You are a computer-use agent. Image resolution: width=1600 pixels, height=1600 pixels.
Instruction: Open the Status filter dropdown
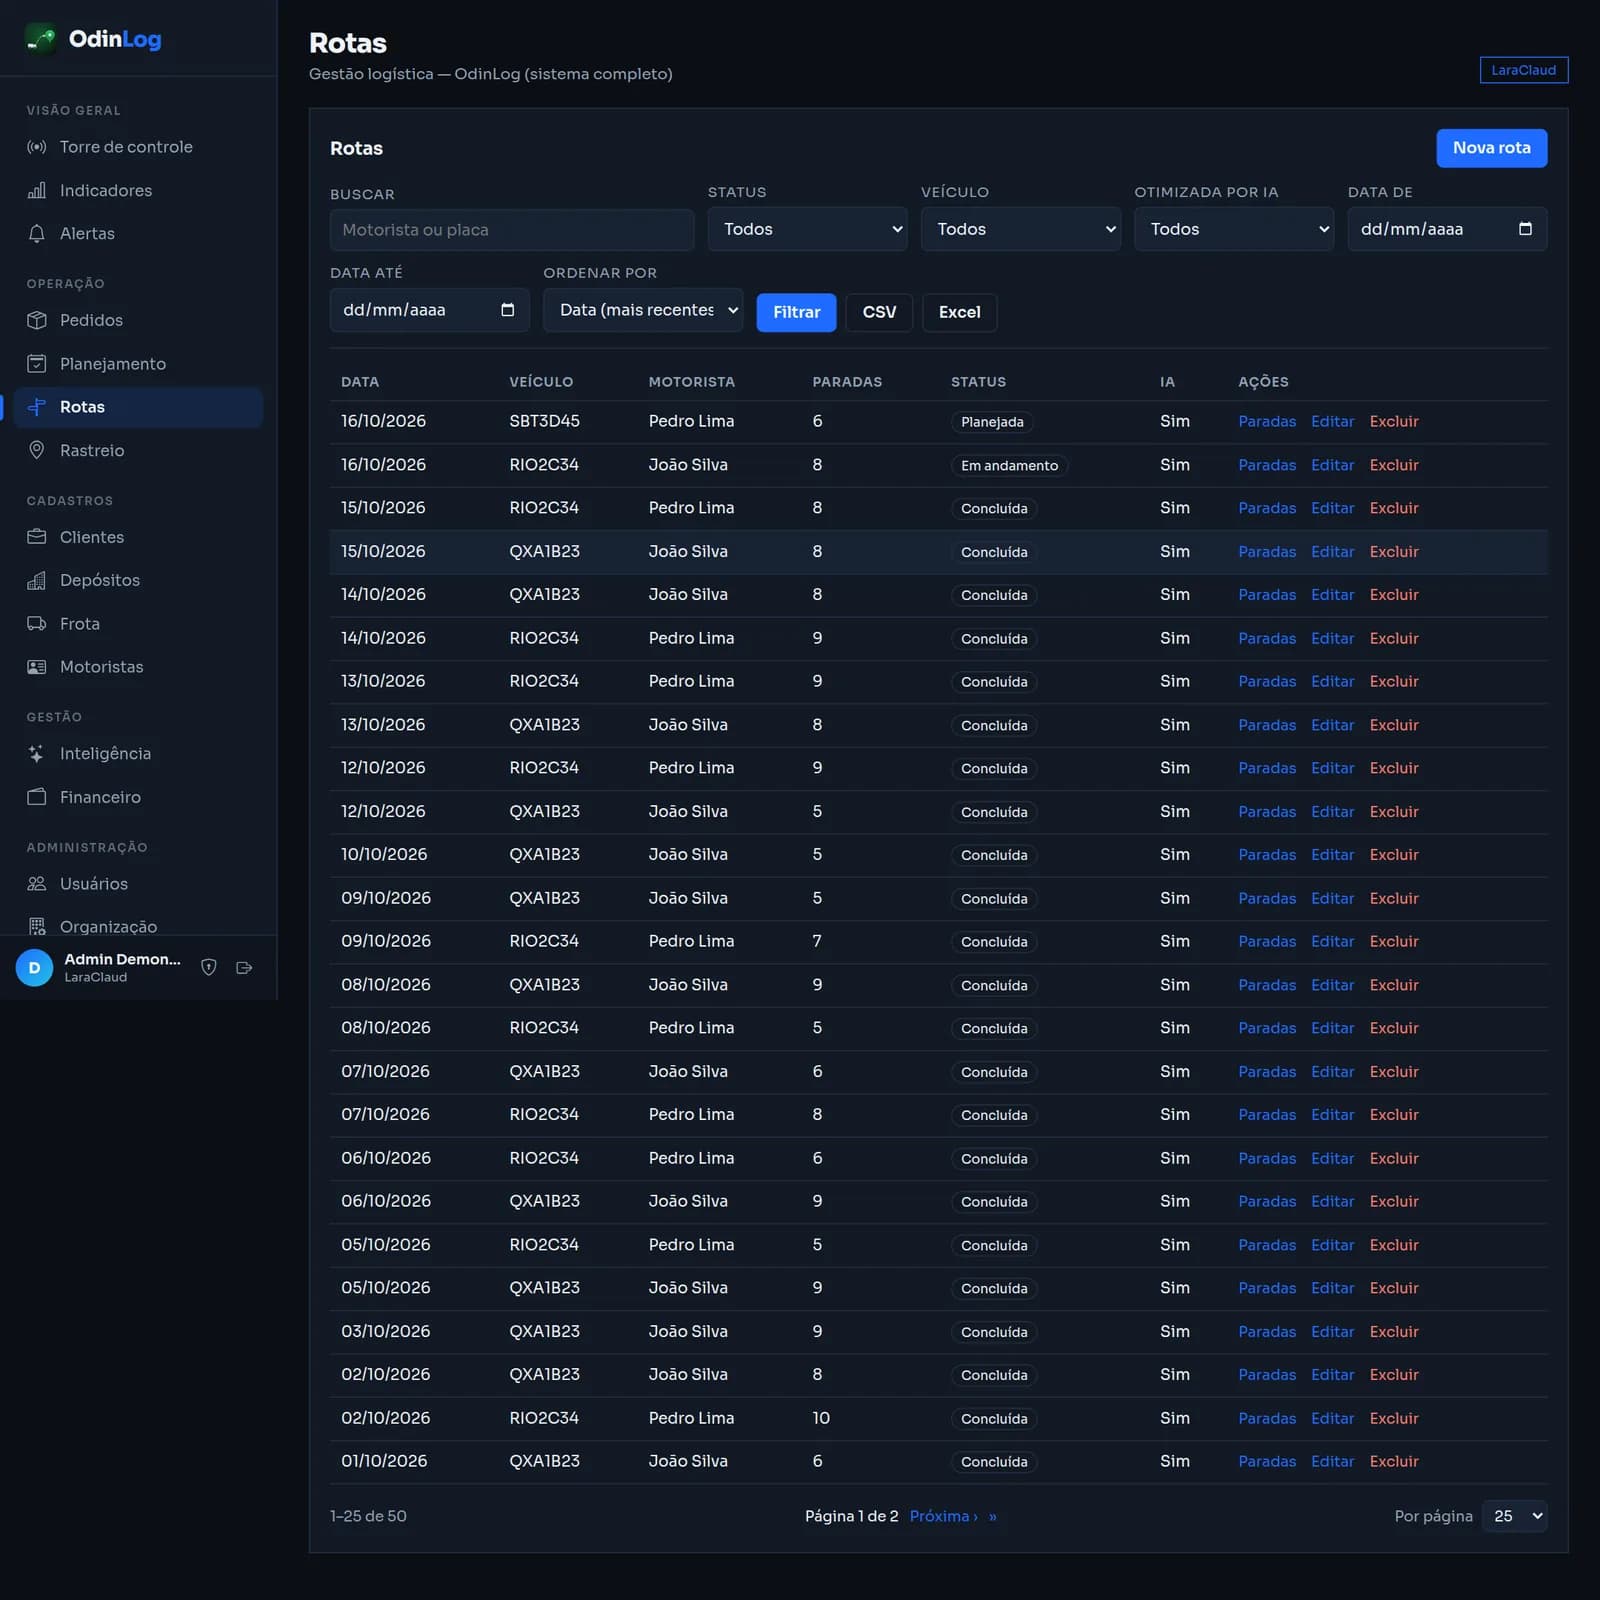807,229
